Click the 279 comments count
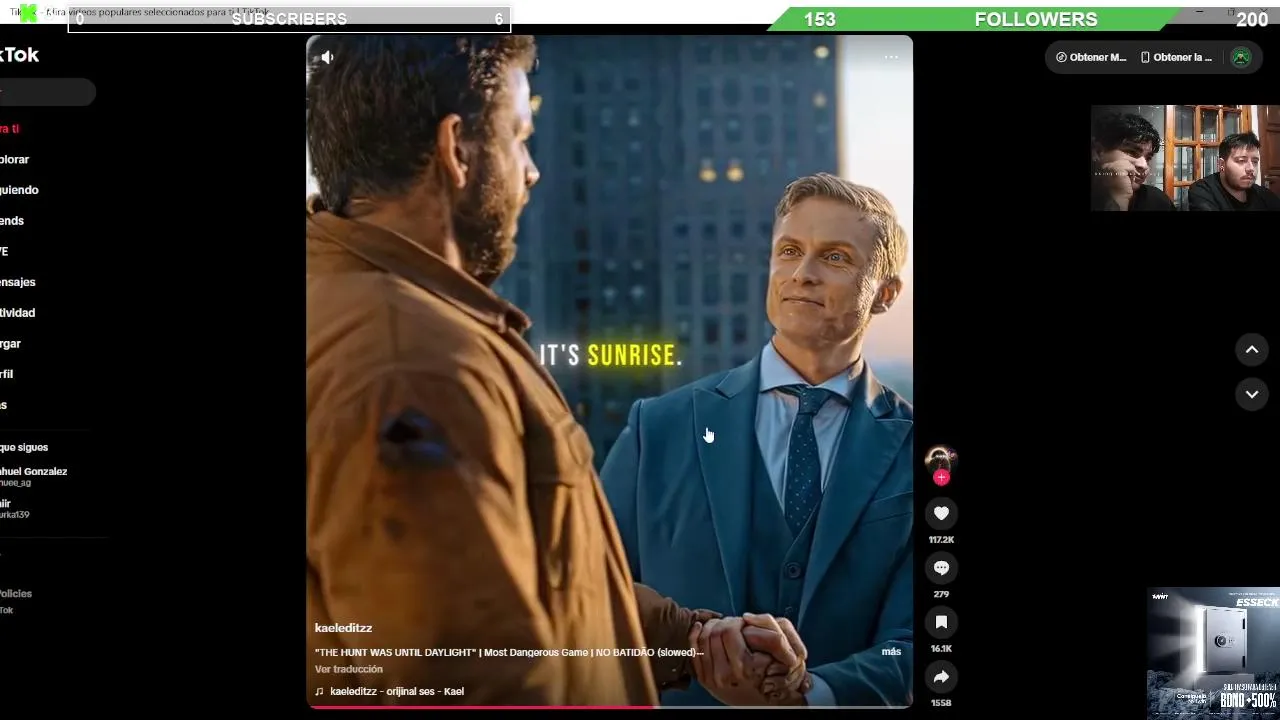Screen dimensions: 1280x720 (941, 594)
